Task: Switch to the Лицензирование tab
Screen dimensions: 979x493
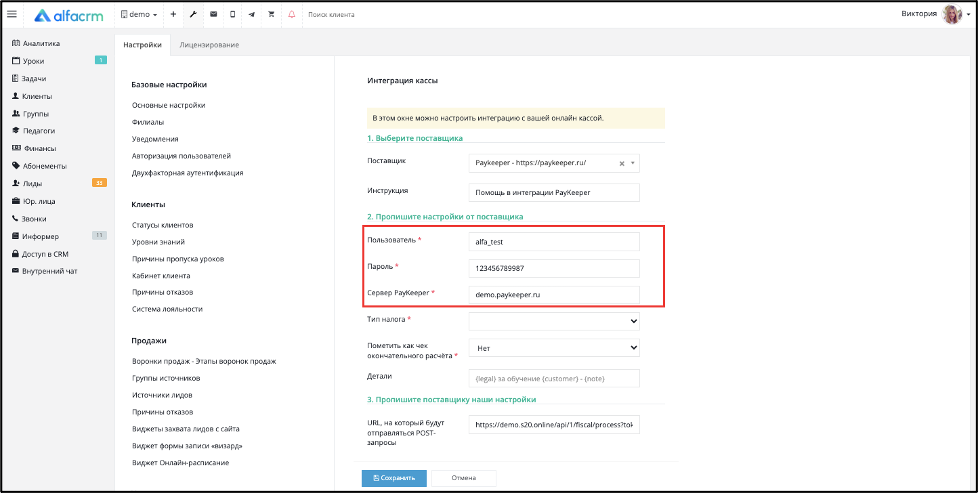Action: click(209, 45)
